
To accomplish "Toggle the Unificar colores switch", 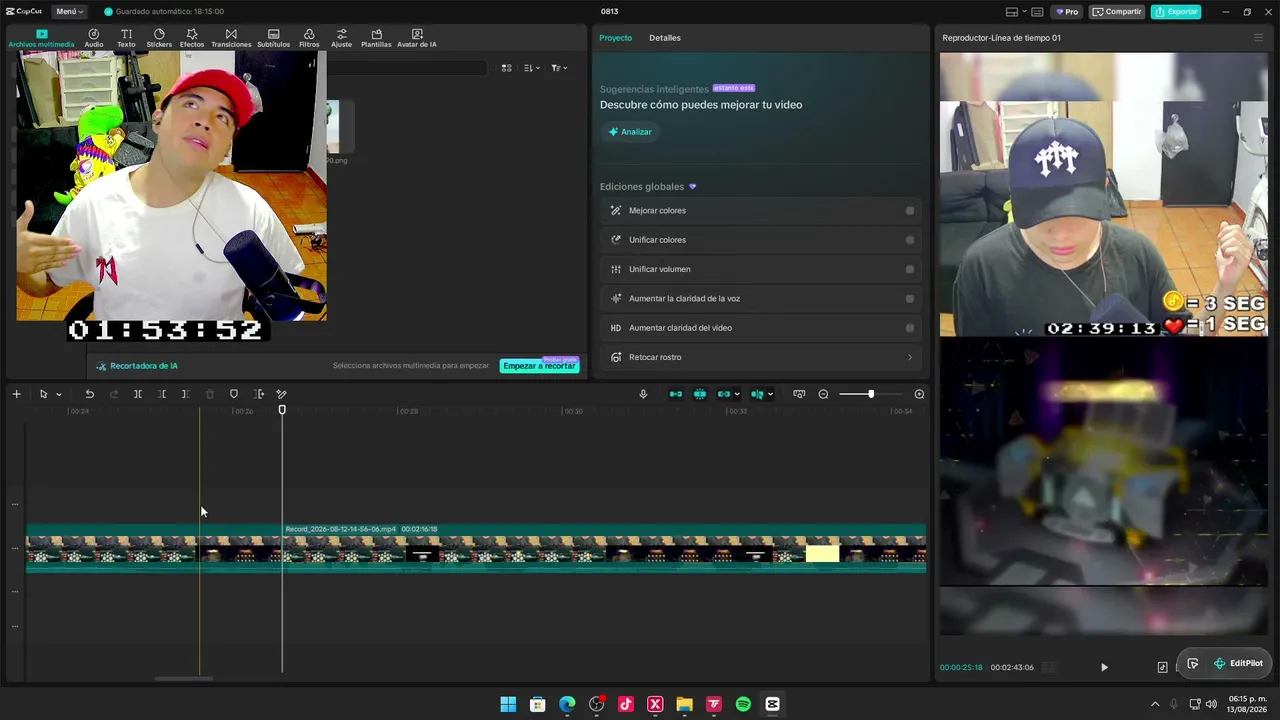I will tap(909, 240).
